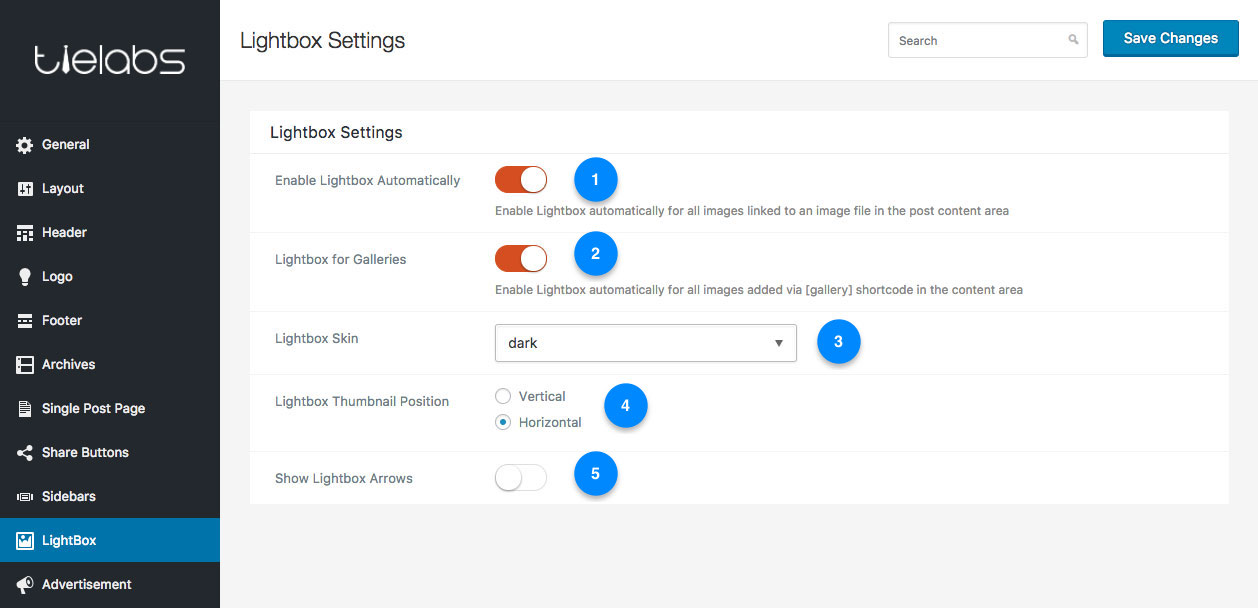
Task: Click the Save Changes button
Action: 1171,38
